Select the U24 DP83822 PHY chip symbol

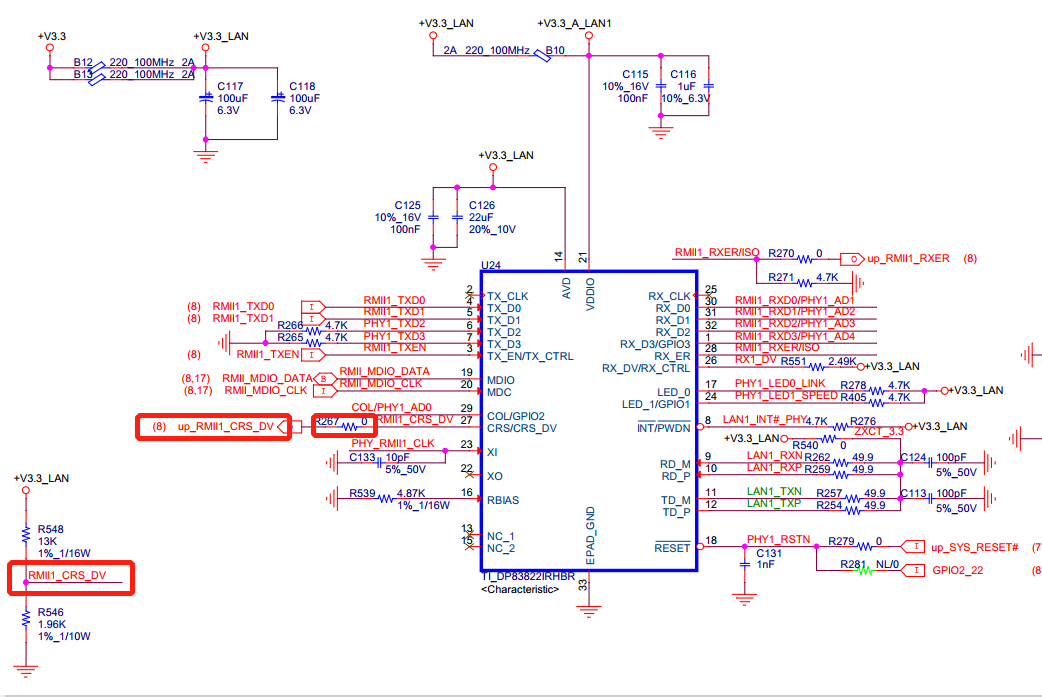coord(588,420)
